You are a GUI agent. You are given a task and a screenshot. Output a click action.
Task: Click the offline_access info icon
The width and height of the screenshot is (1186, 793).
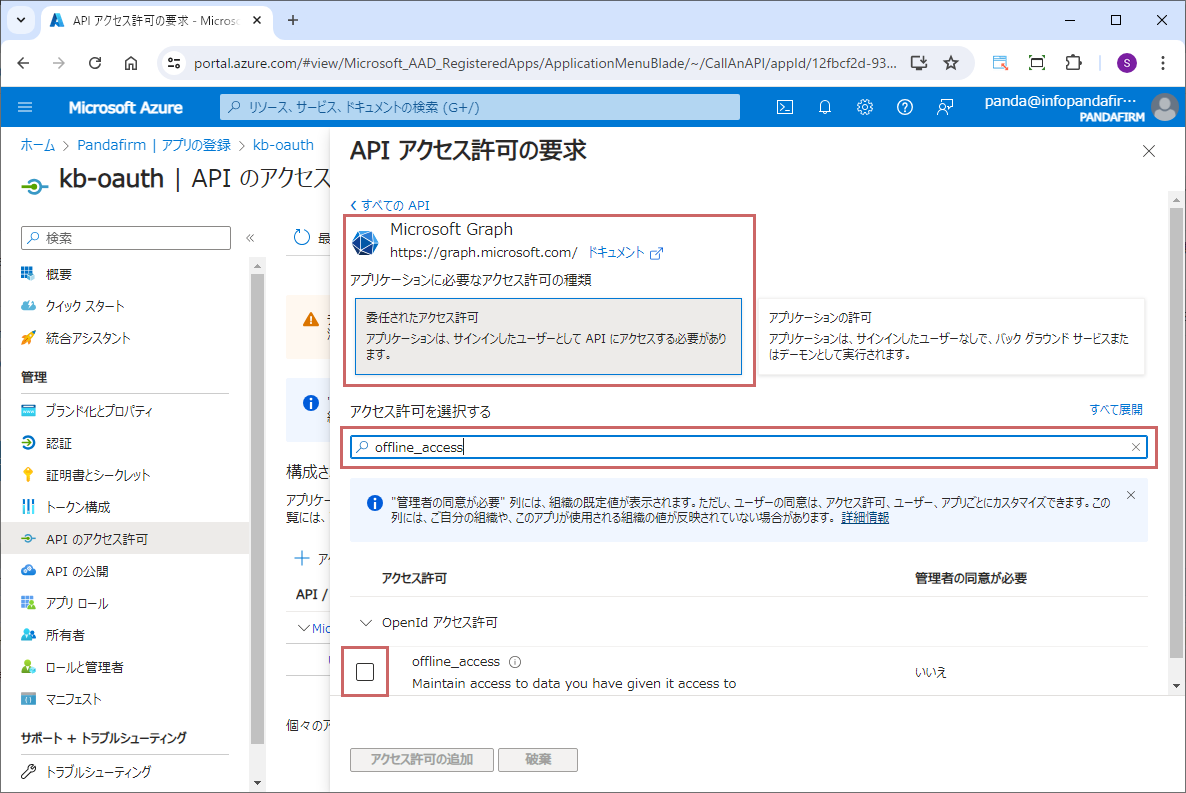click(515, 662)
